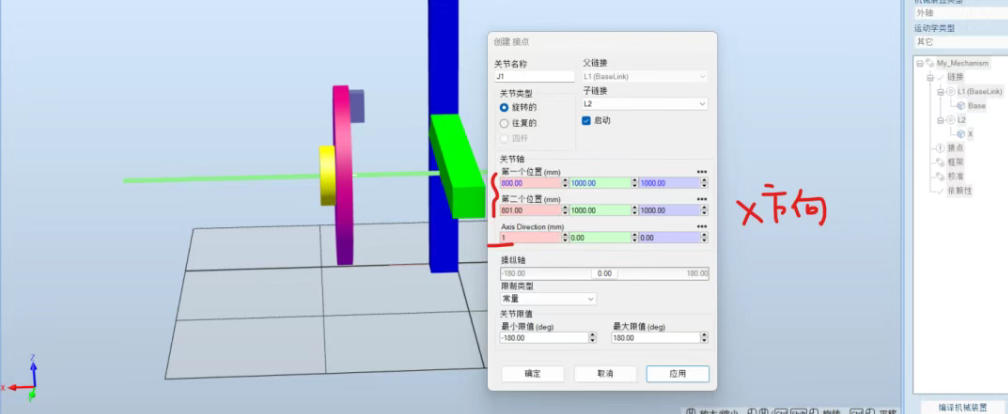Click the 应用 apply button

[x=677, y=373]
